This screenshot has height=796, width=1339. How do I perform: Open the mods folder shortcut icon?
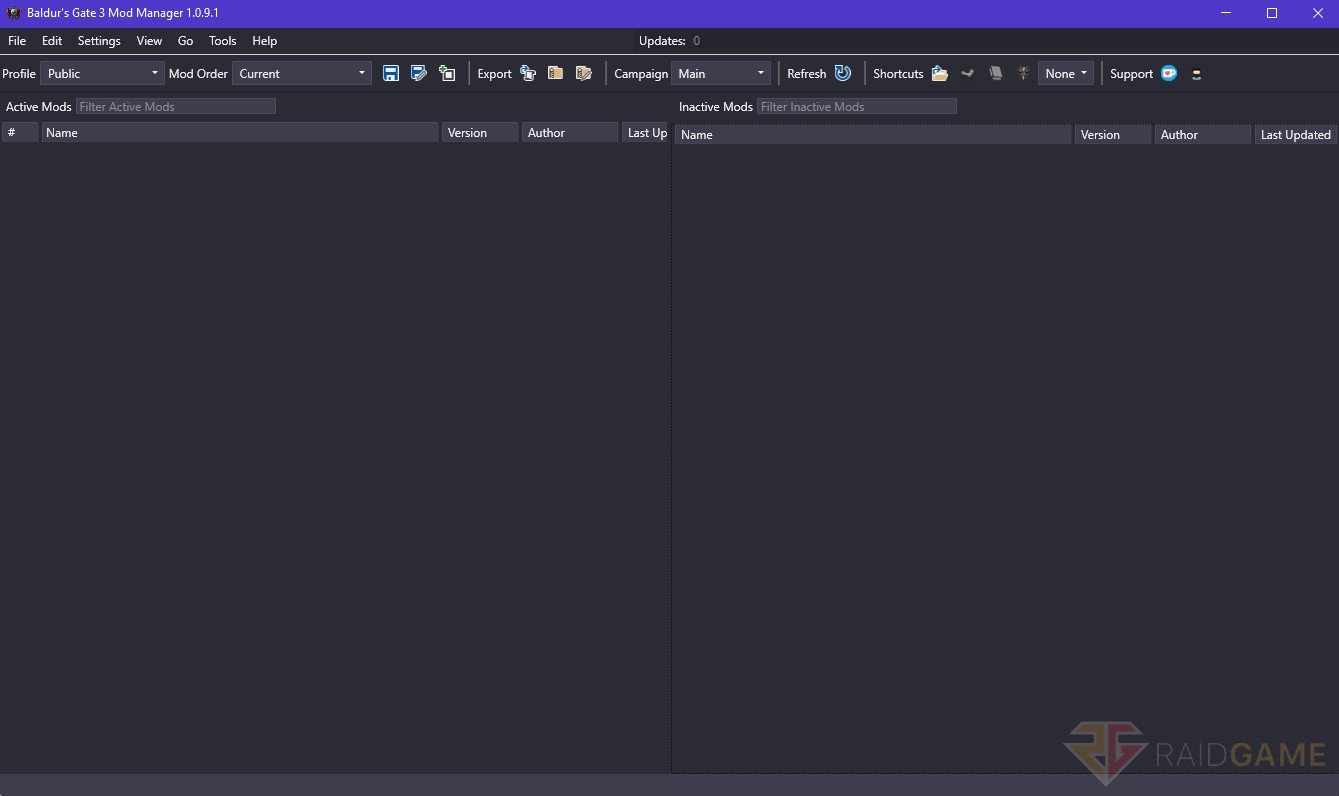[940, 73]
